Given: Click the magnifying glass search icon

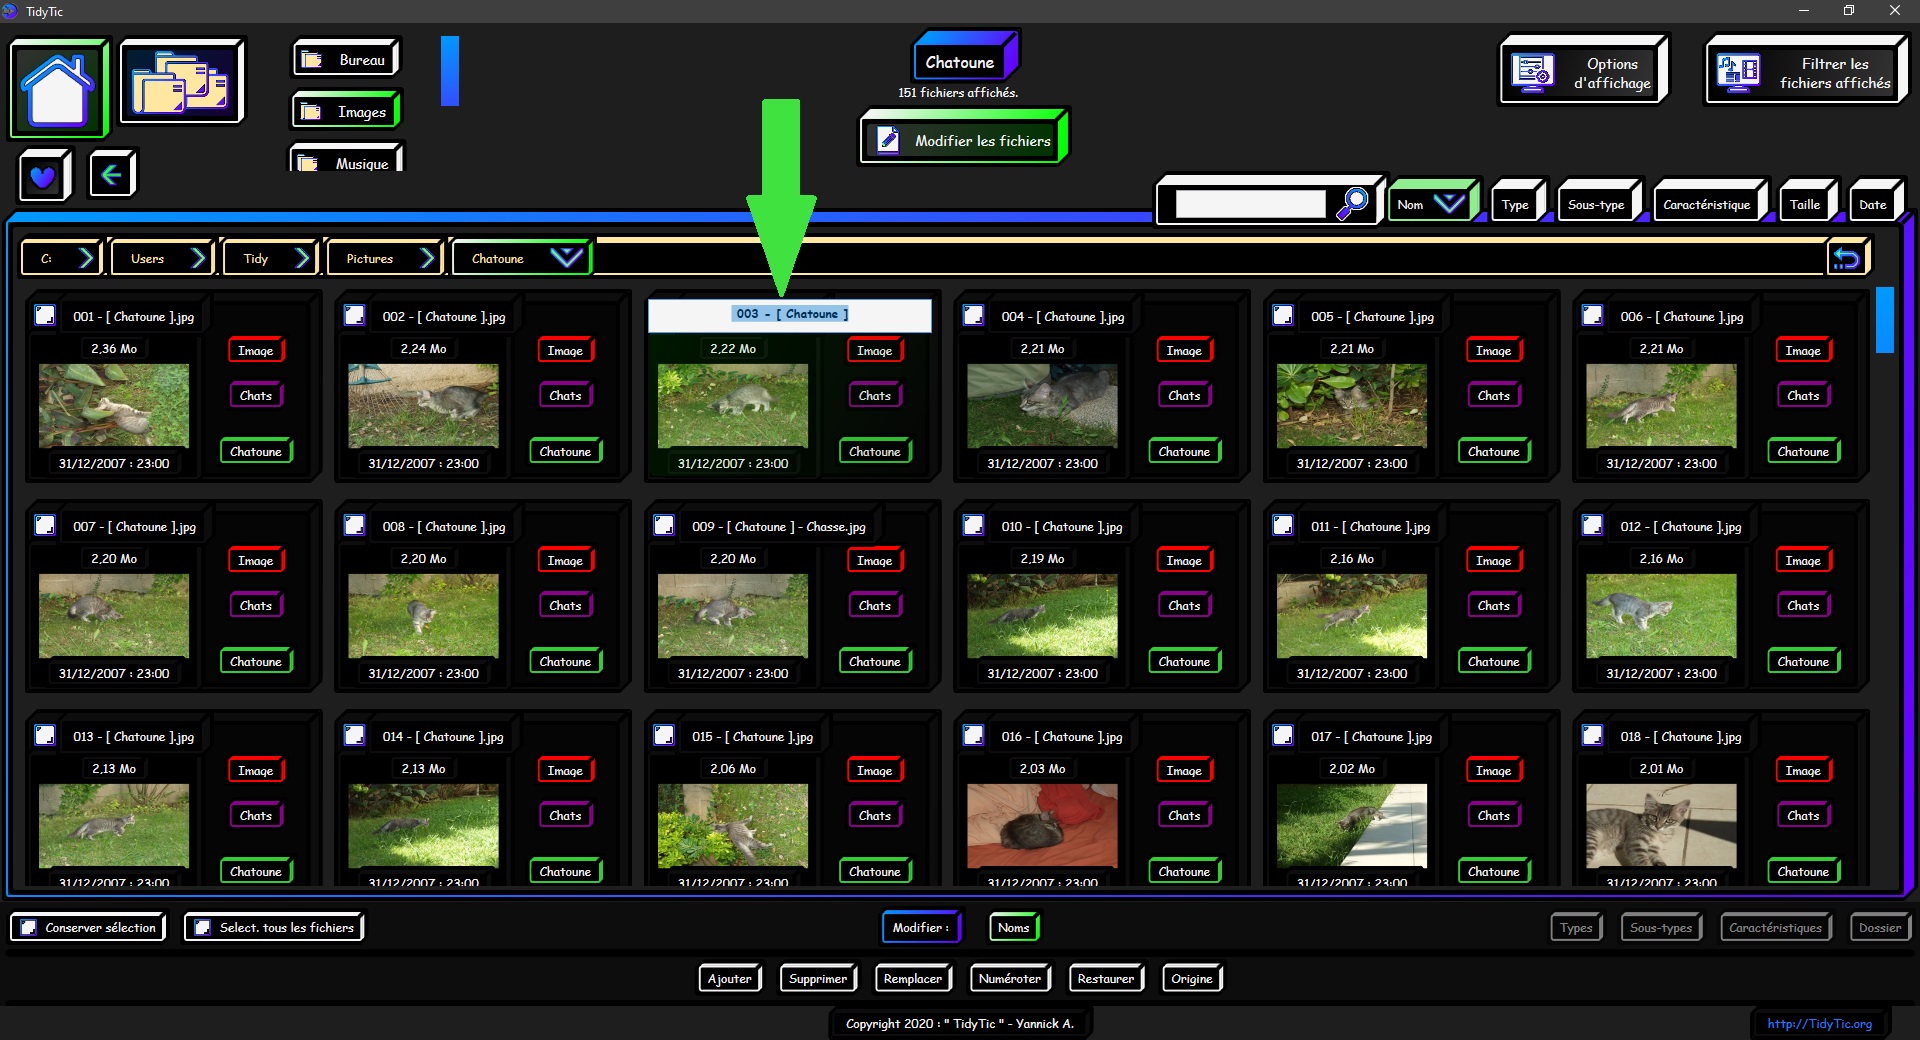Looking at the screenshot, I should click(1352, 203).
